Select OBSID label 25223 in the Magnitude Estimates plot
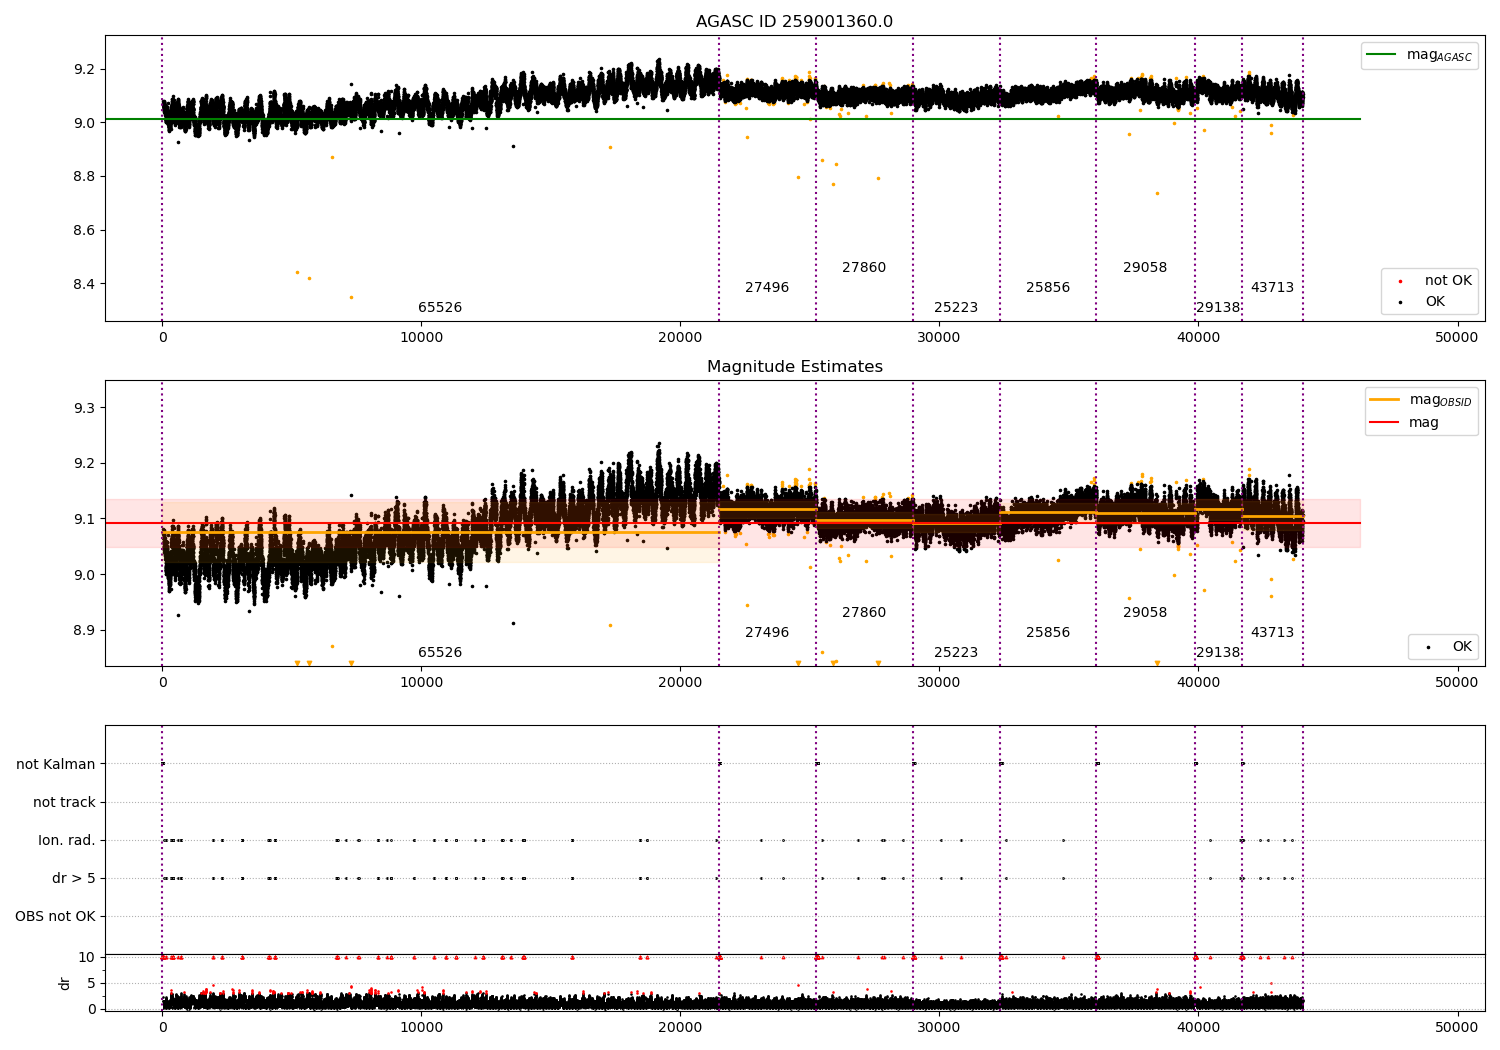Image resolution: width=1500 pixels, height=1050 pixels. [x=956, y=653]
